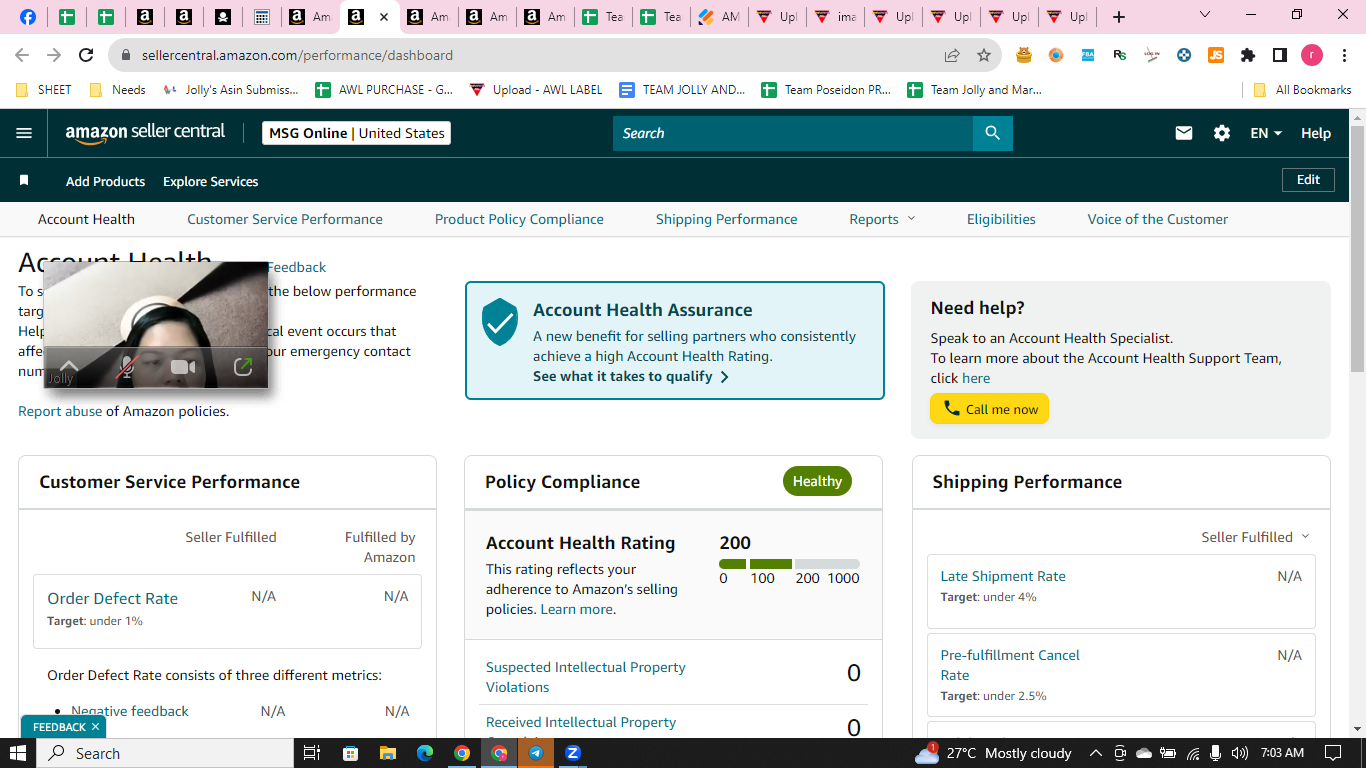The image size is (1366, 768).
Task: Open the Pre-fulfillment Cancel Rate link
Action: point(1010,665)
